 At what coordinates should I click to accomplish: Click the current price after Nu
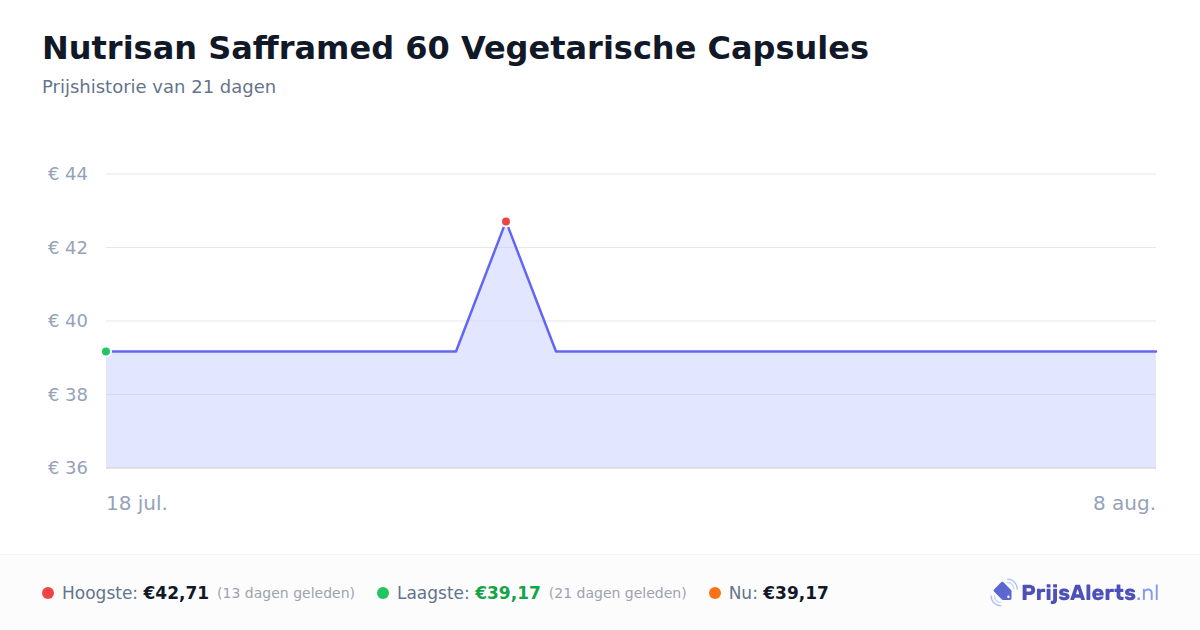(x=796, y=593)
